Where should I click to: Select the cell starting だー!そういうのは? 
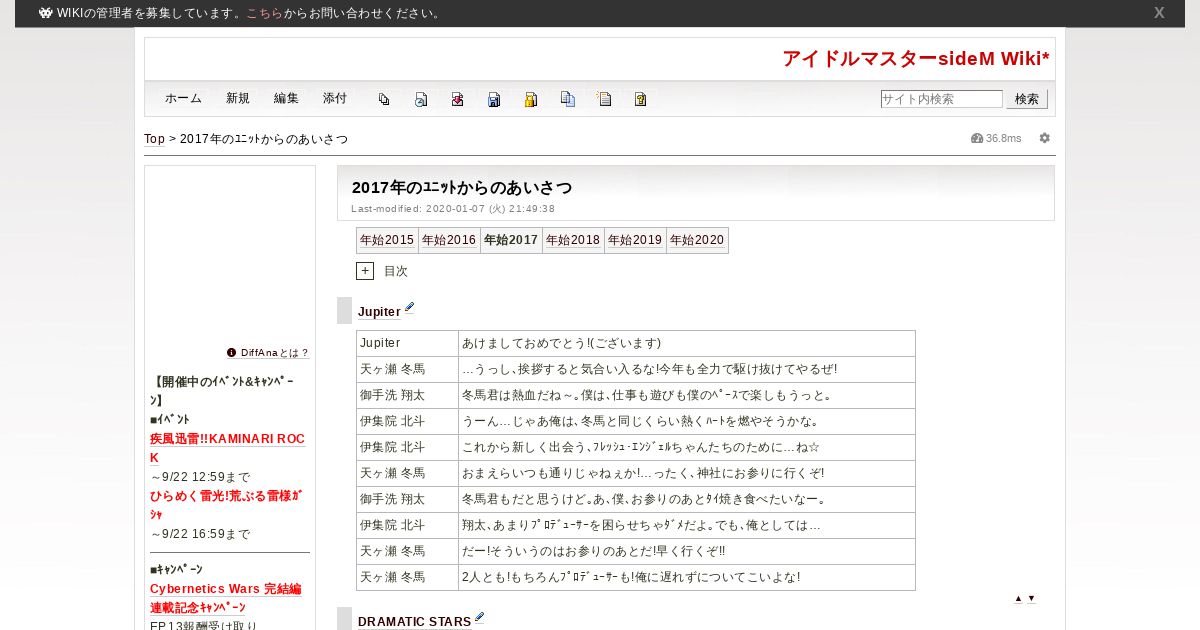(x=687, y=551)
